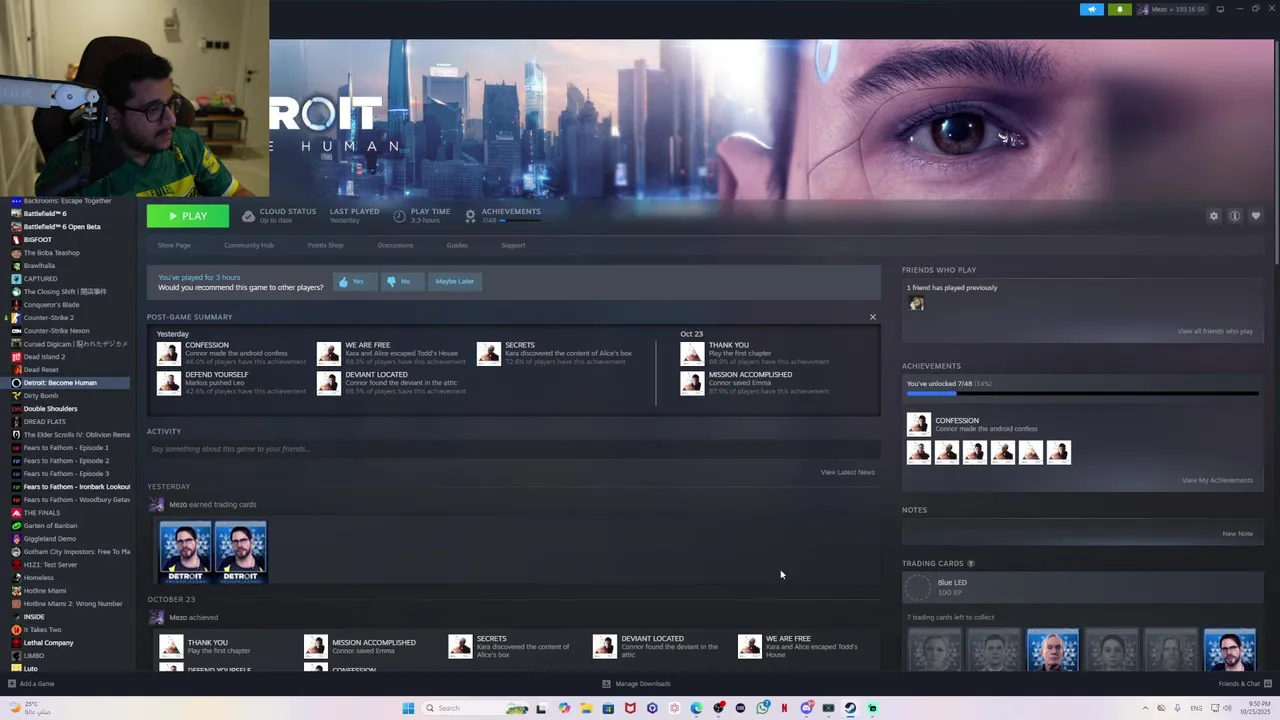Open View all friends who play
Screen dimensions: 1280x720
[1215, 331]
